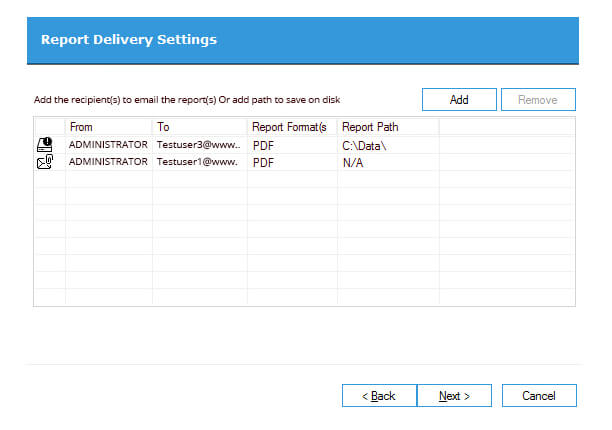Go back with the Back button
This screenshot has width=612, height=430.
[379, 396]
